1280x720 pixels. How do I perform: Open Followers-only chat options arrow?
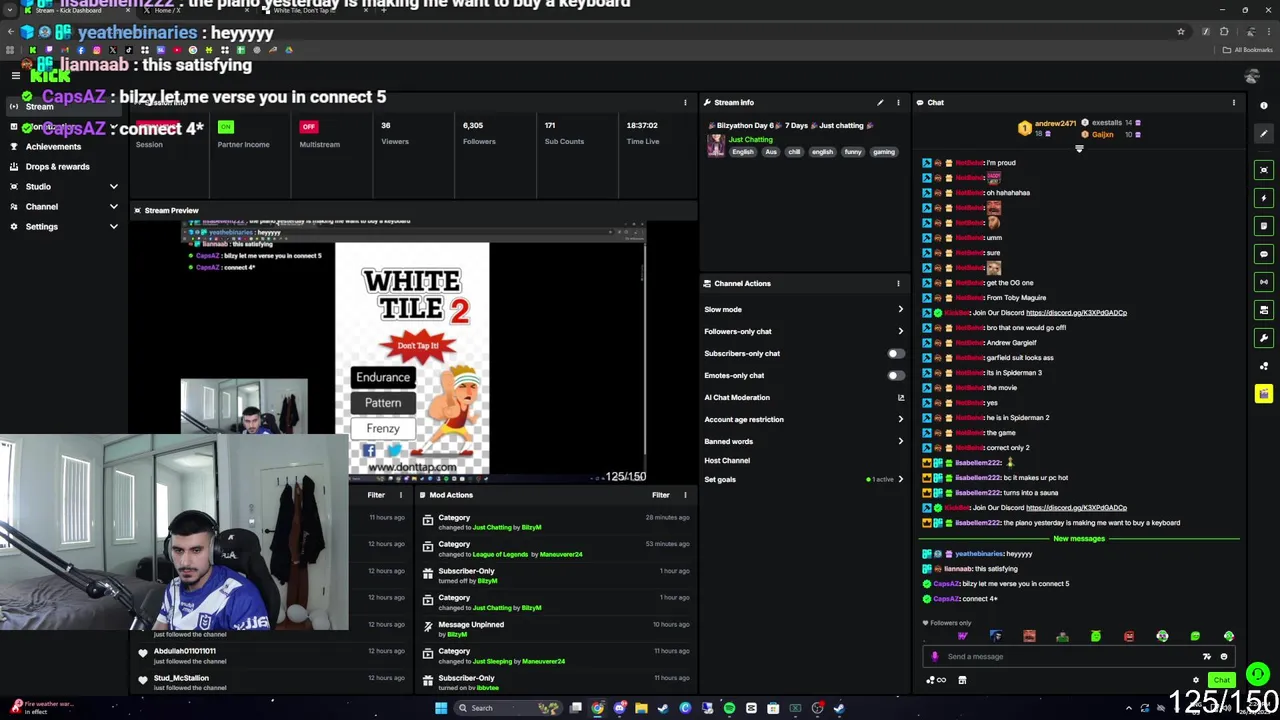pyautogui.click(x=900, y=331)
